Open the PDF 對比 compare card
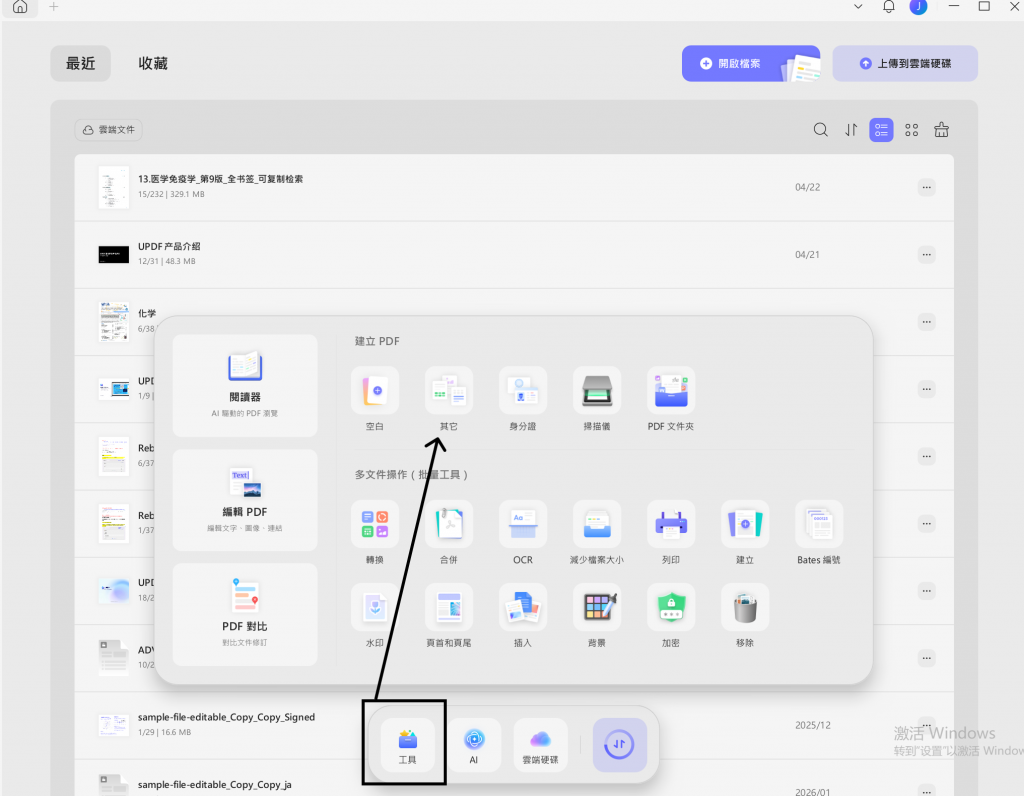Screen dimensions: 1024x796 pyautogui.click(x=245, y=614)
